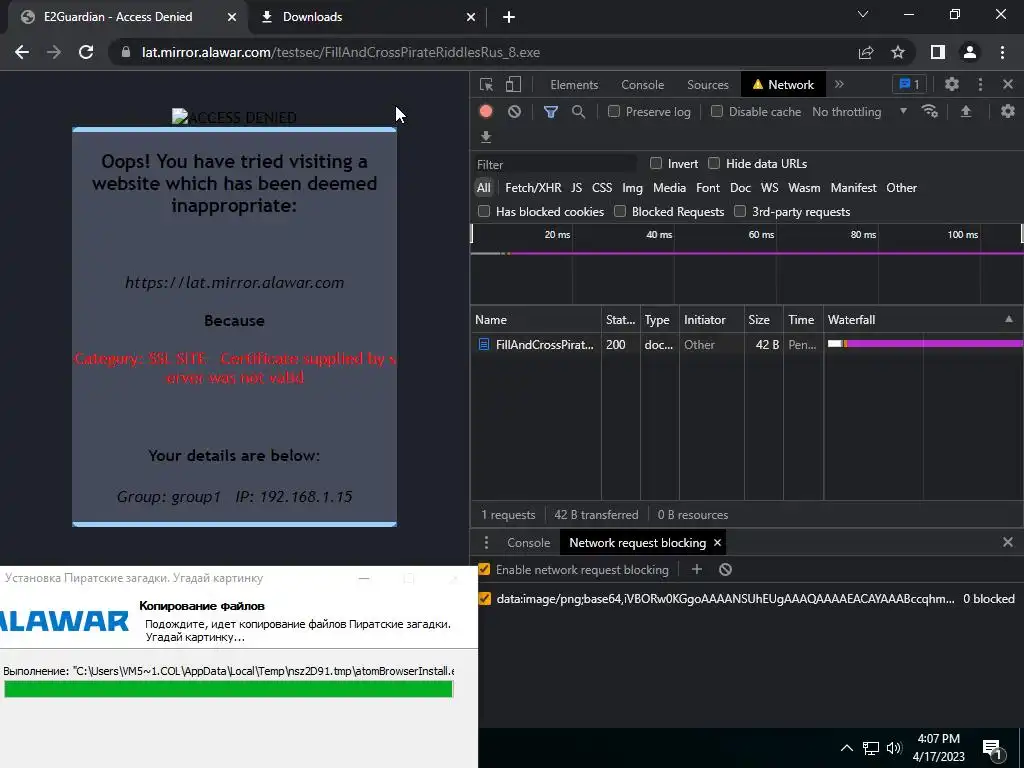
Task: Open network panel settings gear
Action: [1008, 112]
